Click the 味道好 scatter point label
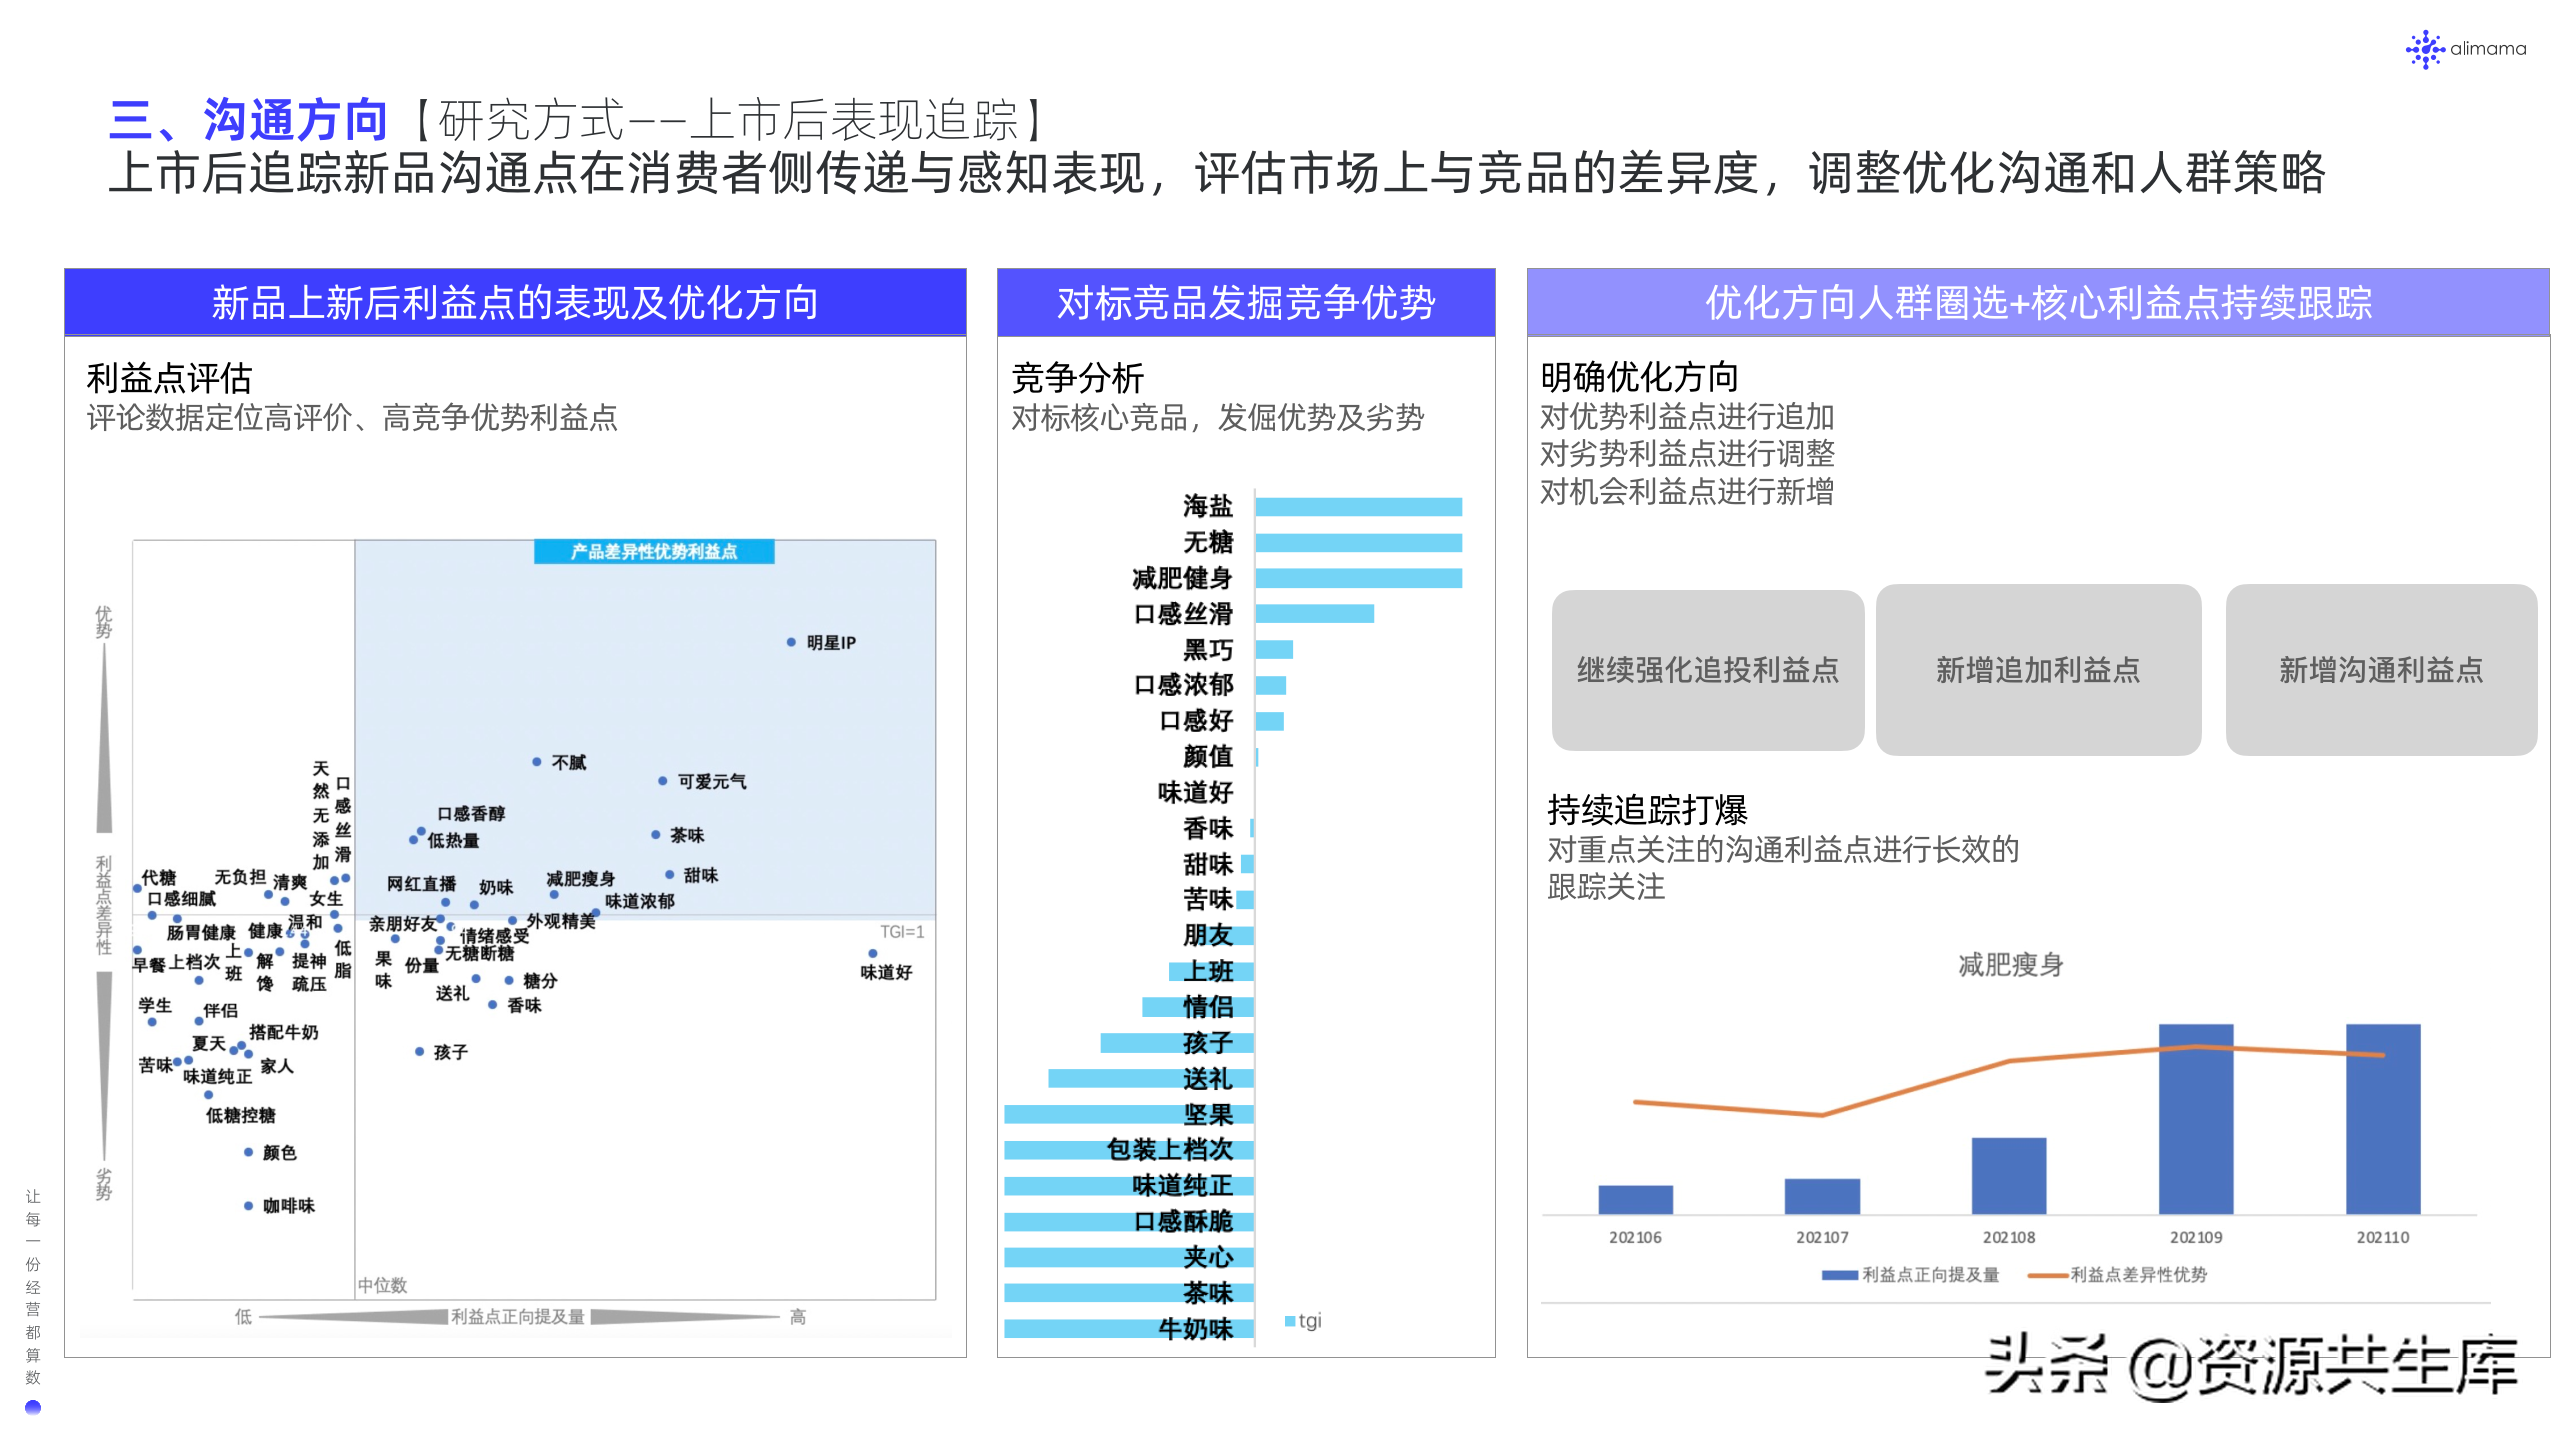Image resolution: width=2560 pixels, height=1440 pixels. click(x=886, y=972)
